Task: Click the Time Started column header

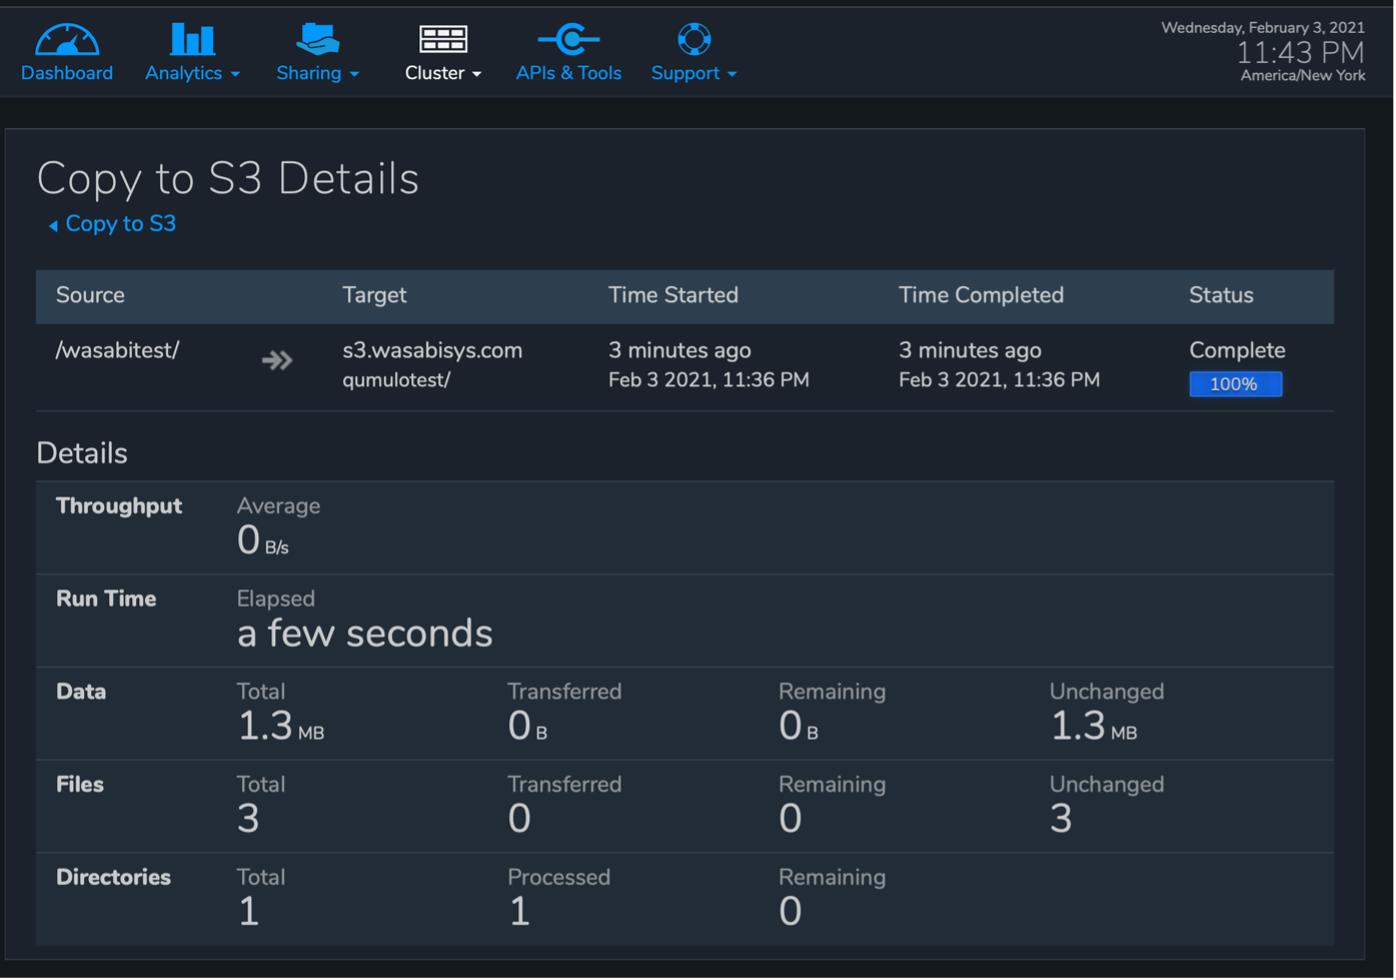Action: click(x=673, y=295)
